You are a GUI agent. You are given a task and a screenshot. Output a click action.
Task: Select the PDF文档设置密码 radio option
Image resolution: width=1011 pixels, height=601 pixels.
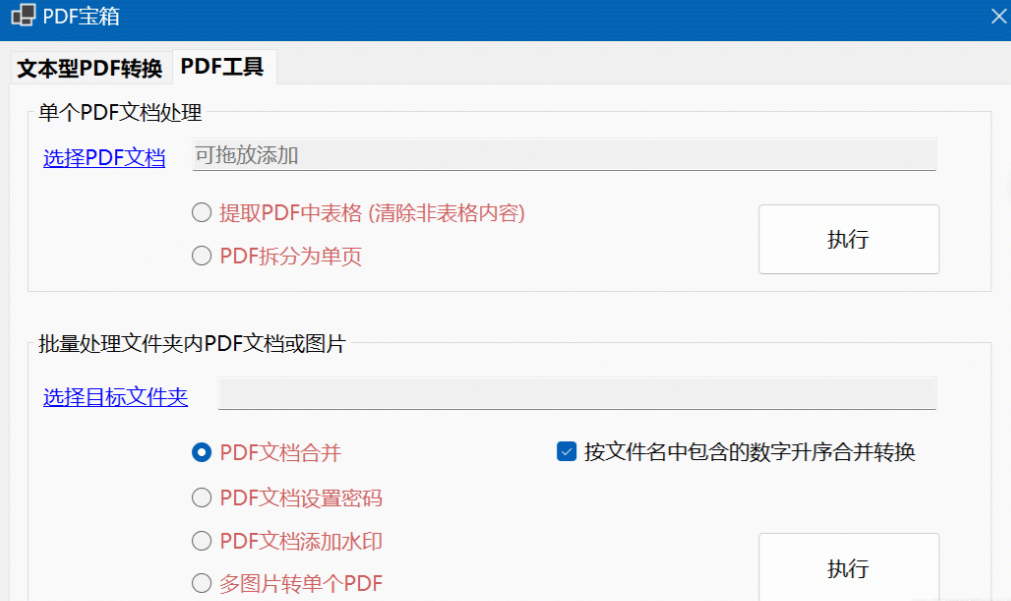[201, 497]
